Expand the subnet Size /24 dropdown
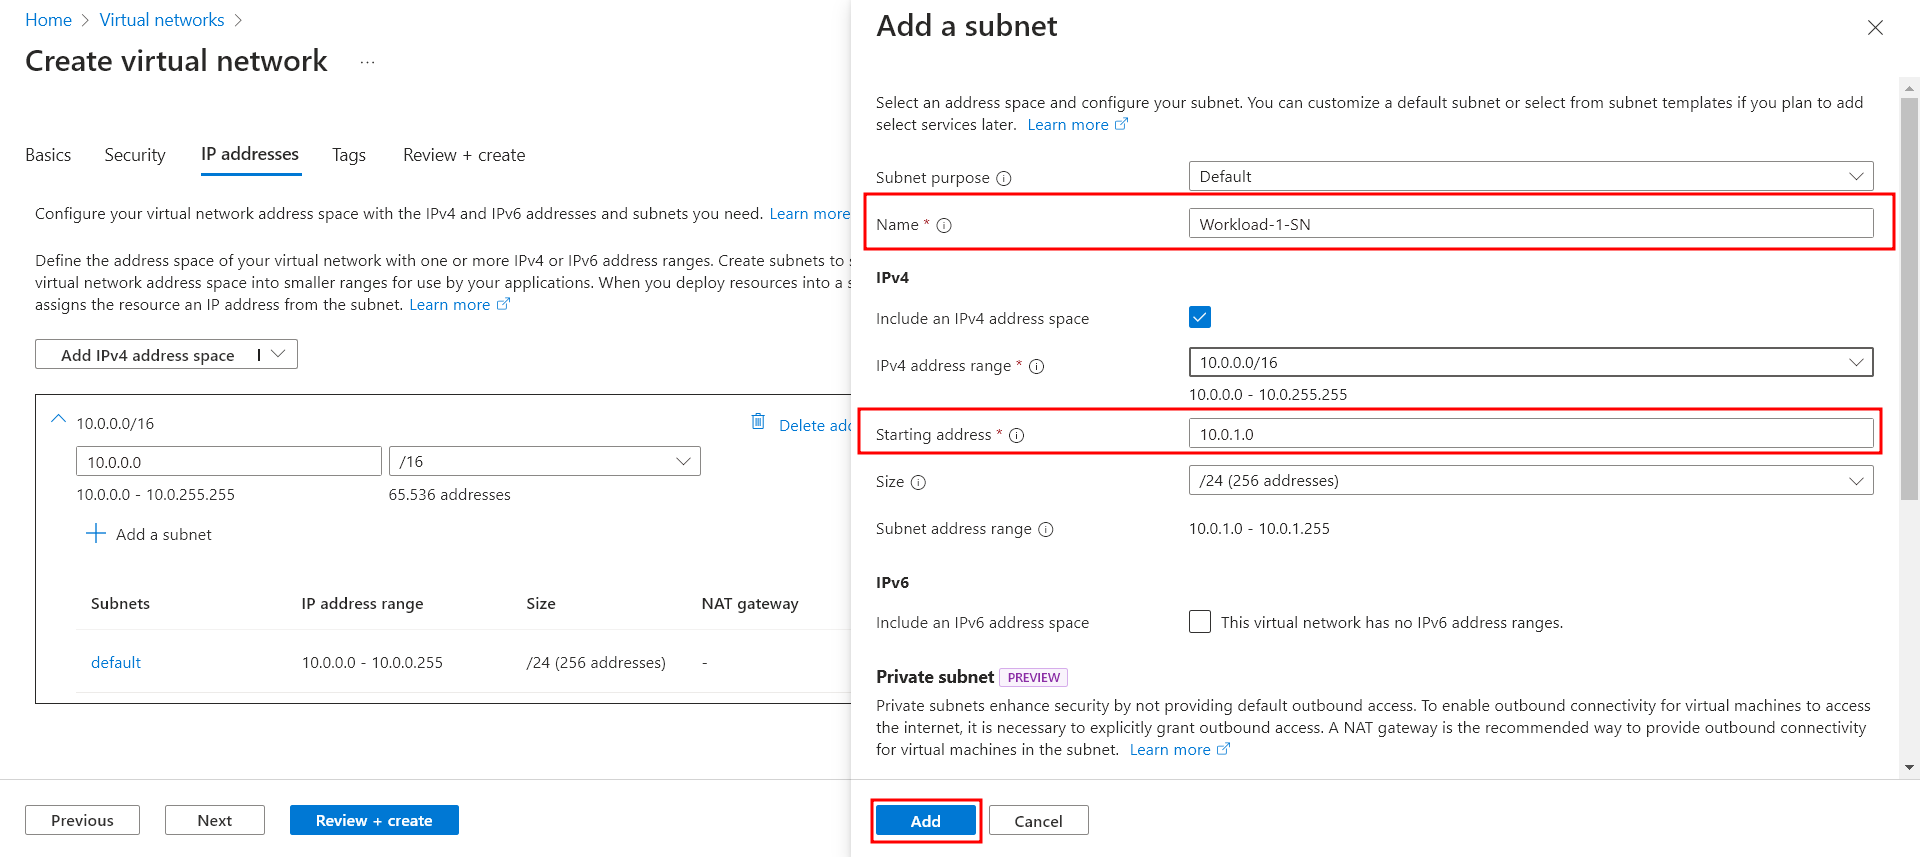The width and height of the screenshot is (1920, 857). coord(1530,481)
